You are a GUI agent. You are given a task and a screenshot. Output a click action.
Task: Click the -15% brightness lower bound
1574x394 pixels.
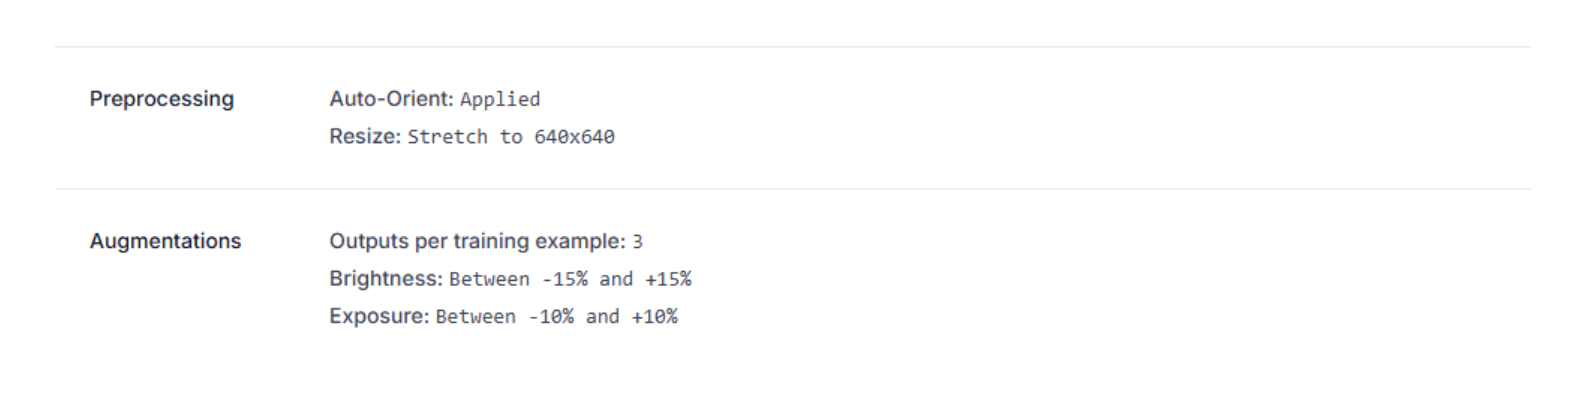pos(564,279)
